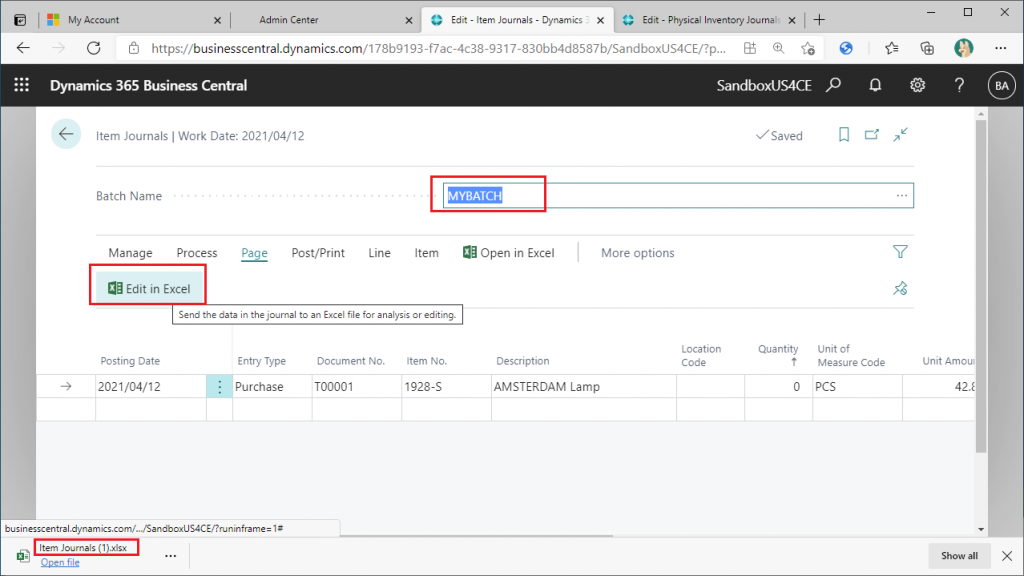Open Batch Name lookup ellipsis

tap(902, 195)
